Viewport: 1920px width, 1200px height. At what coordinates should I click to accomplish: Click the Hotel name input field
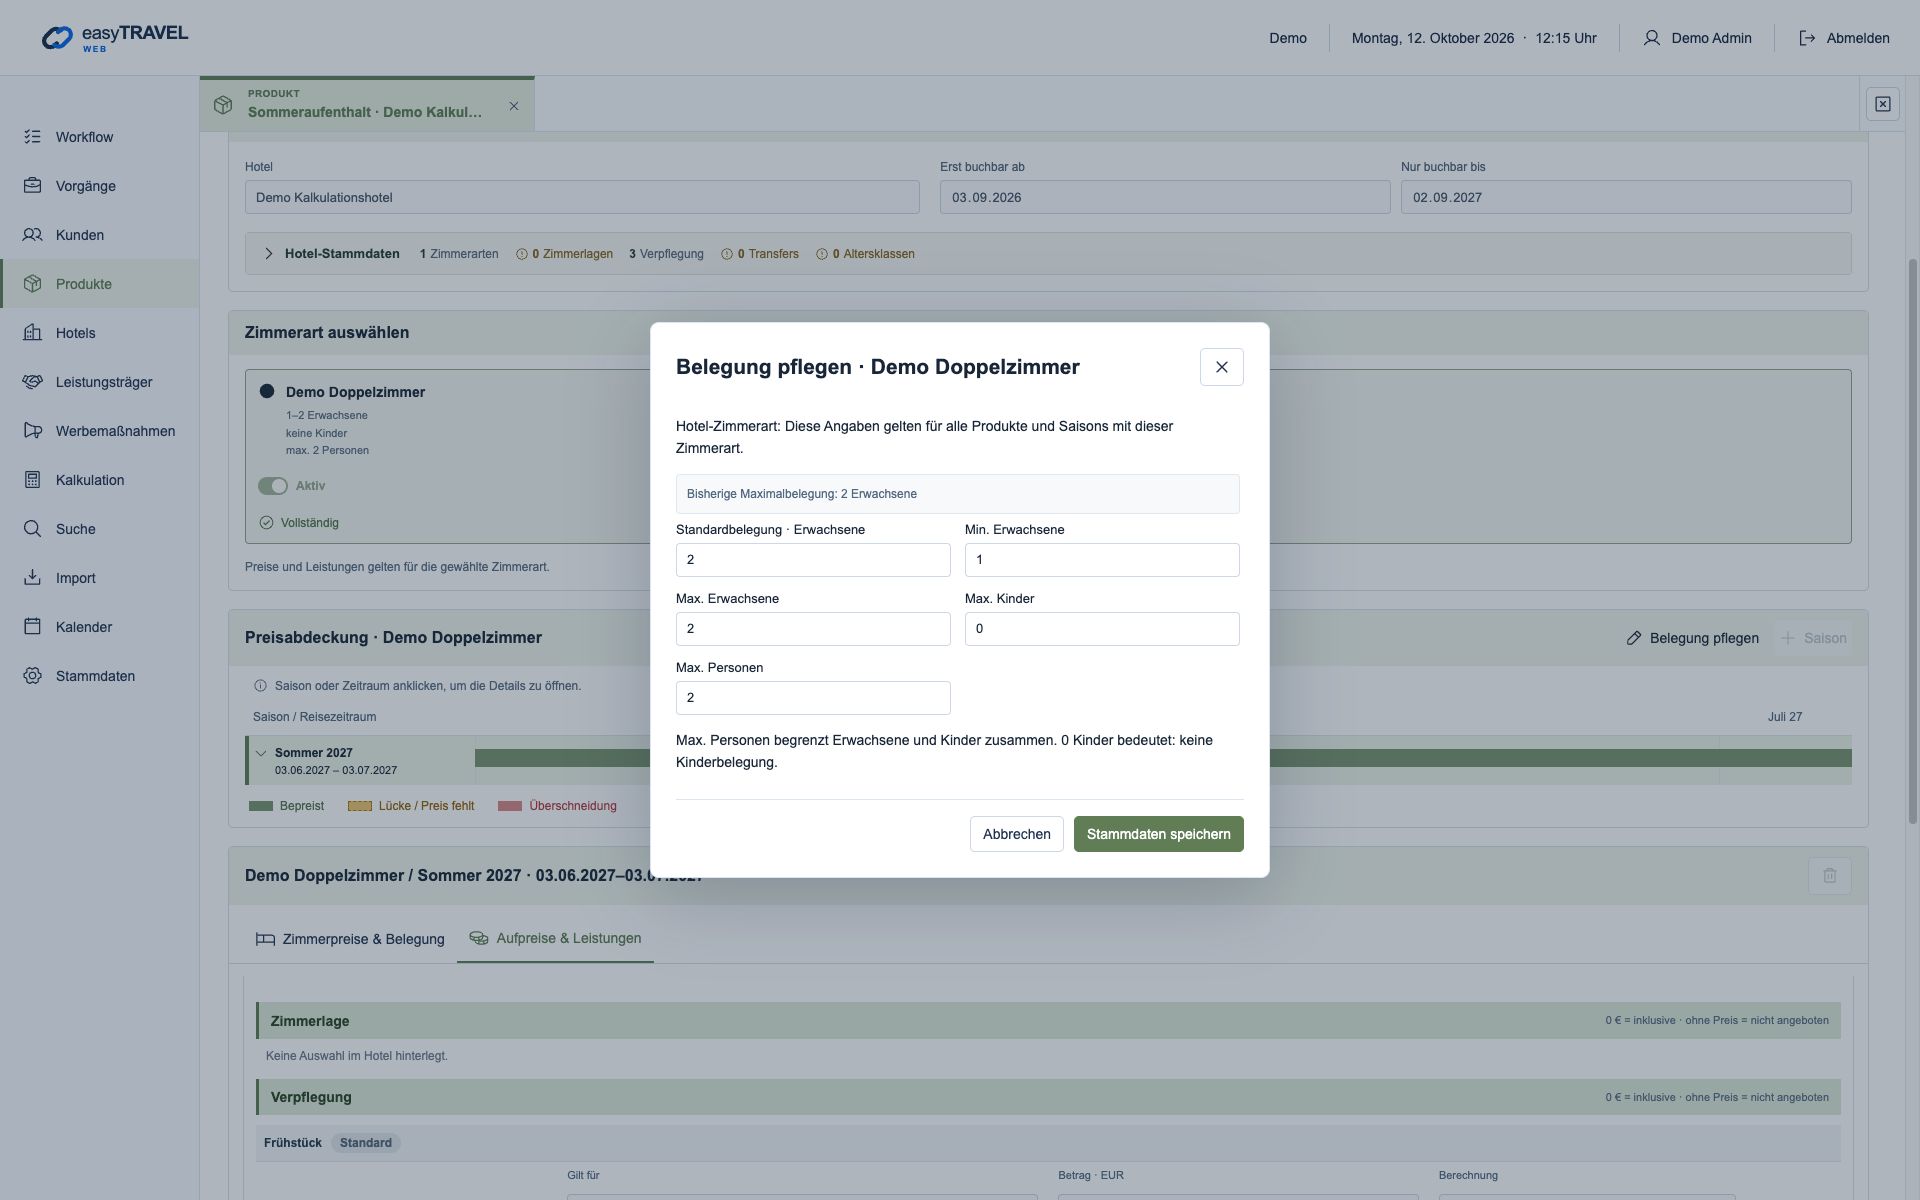click(582, 197)
